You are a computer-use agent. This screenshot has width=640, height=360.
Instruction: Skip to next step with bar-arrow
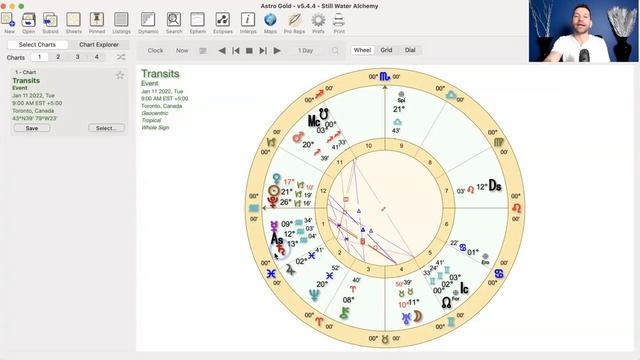pos(263,51)
